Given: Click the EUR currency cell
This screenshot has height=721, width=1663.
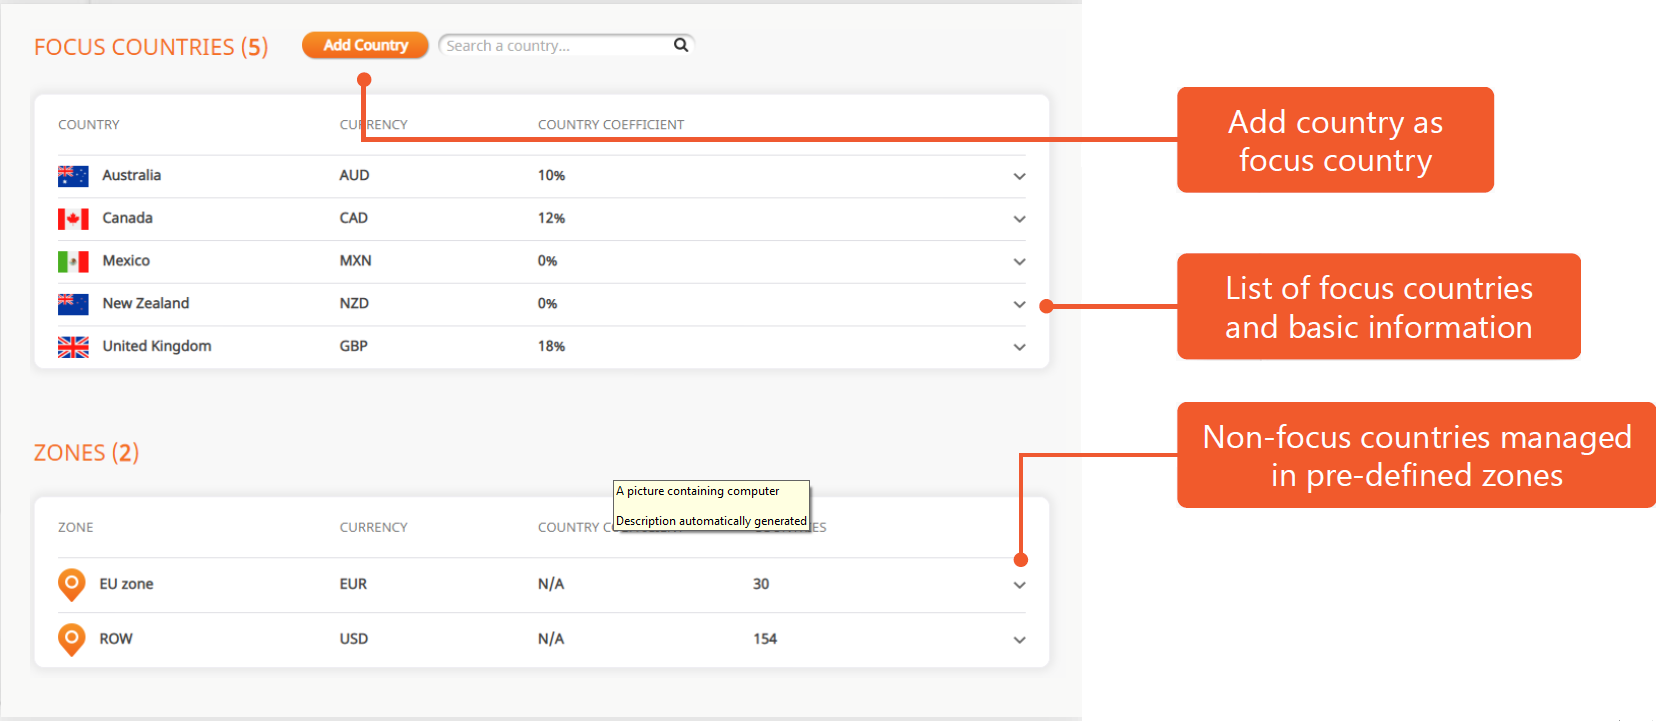Looking at the screenshot, I should (353, 584).
